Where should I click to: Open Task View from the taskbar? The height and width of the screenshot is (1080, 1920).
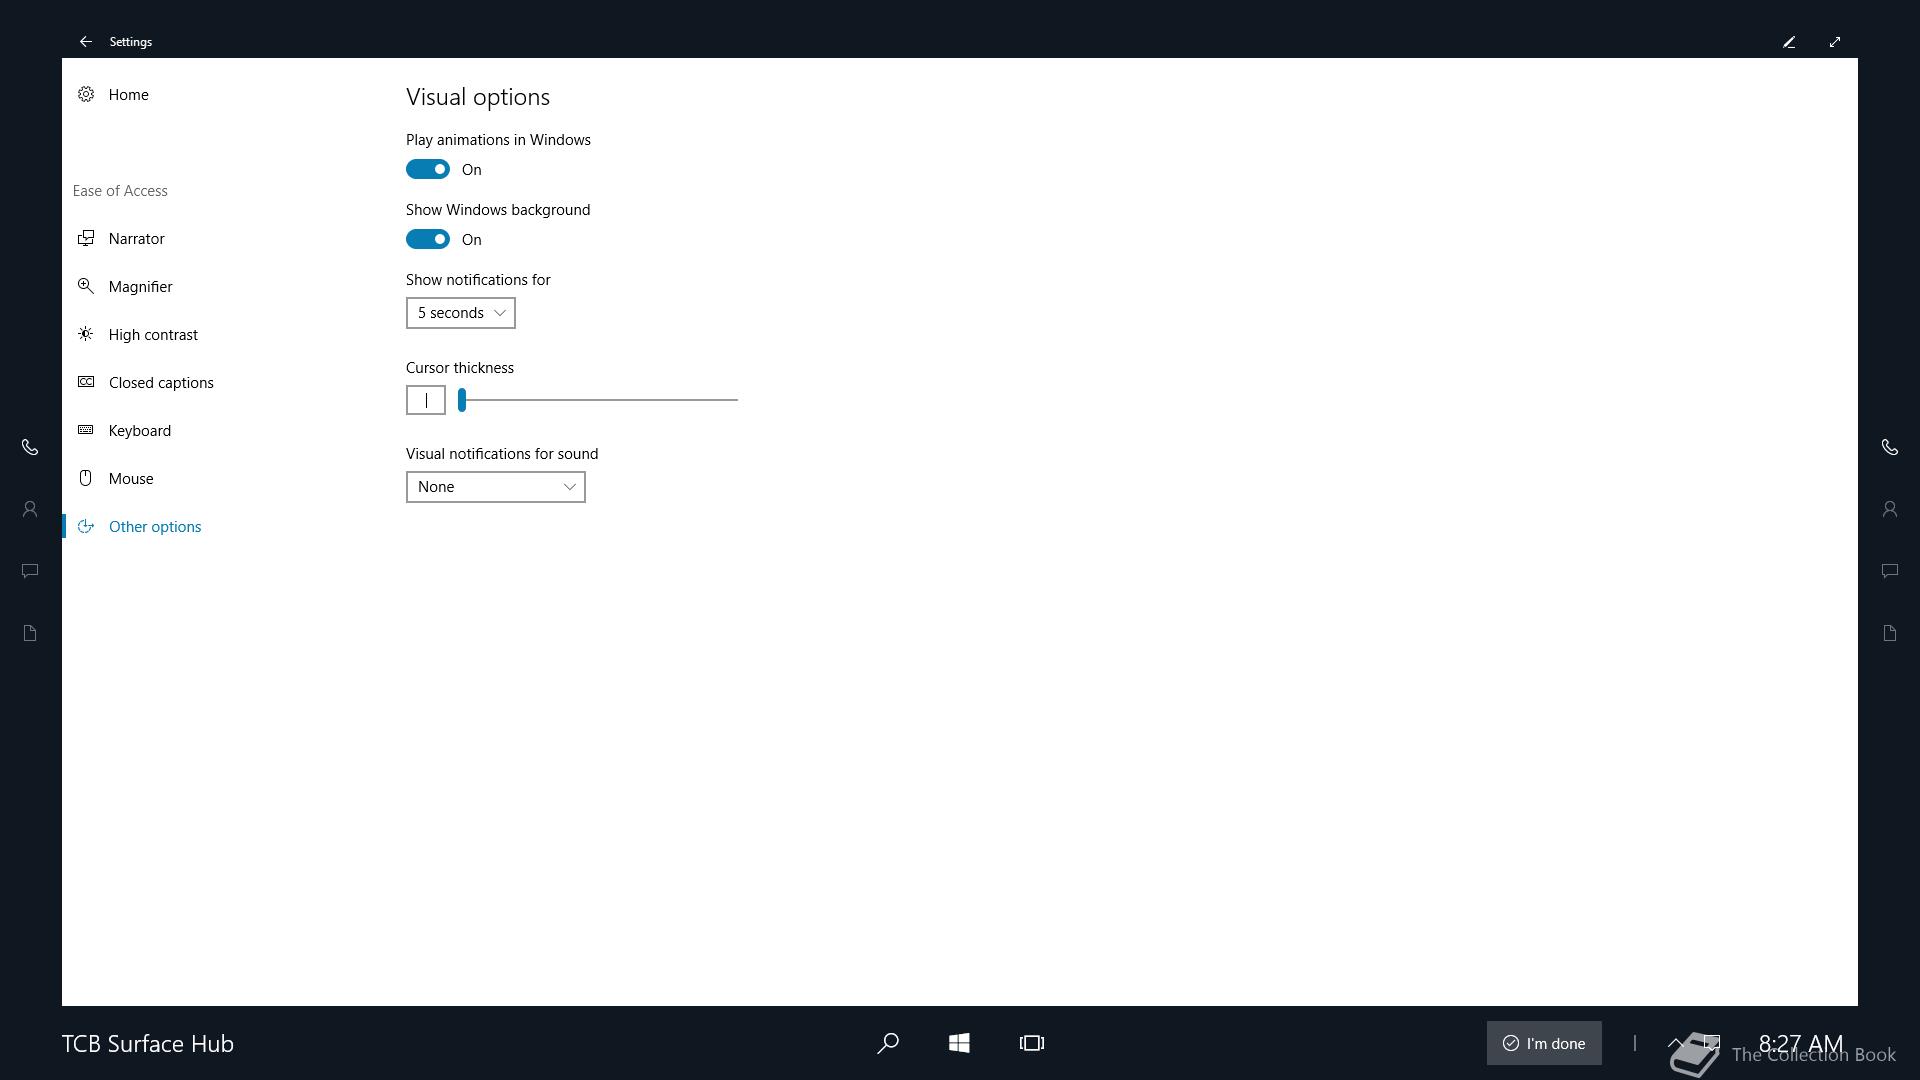point(1032,1043)
